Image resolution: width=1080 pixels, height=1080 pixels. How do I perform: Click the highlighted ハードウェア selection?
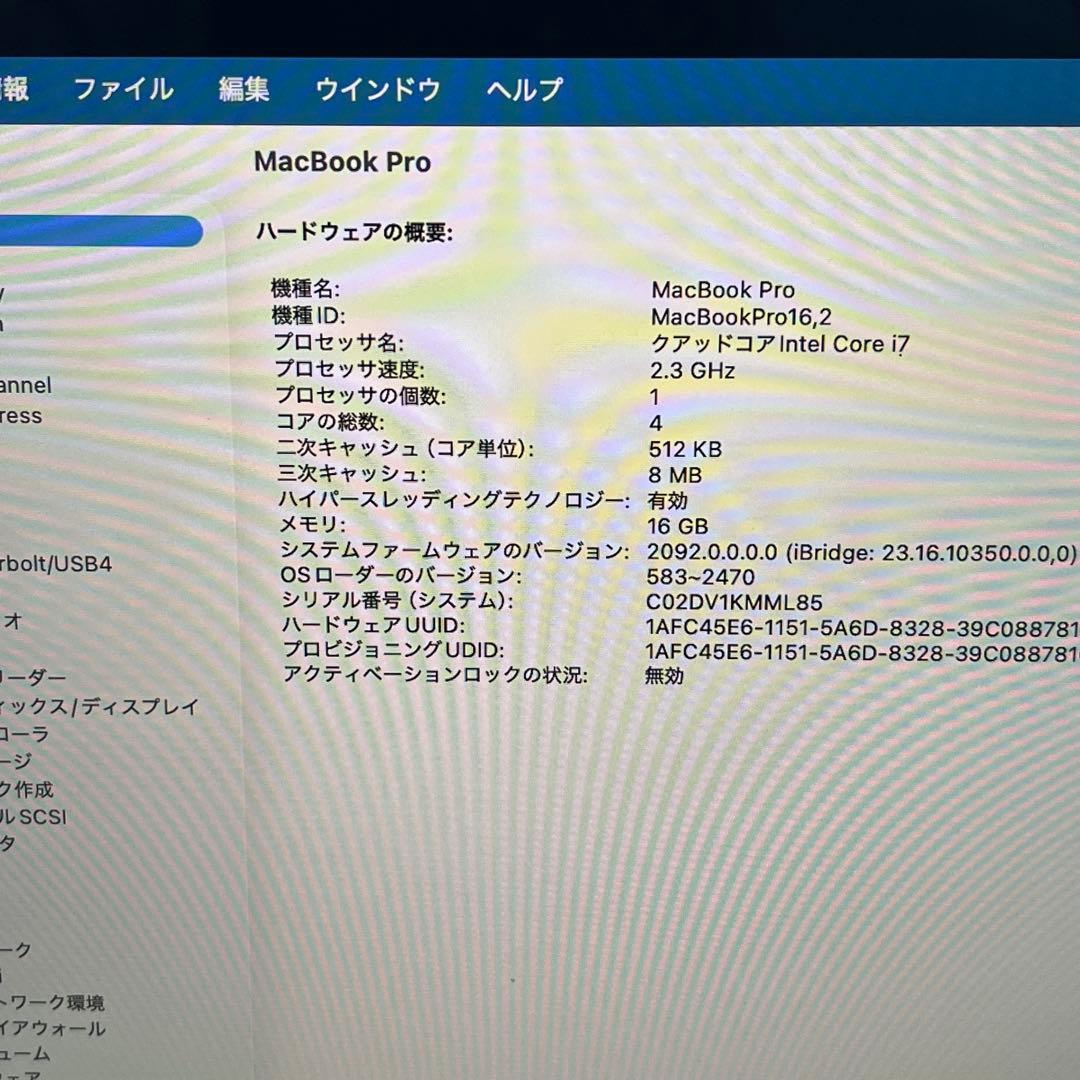(100, 231)
